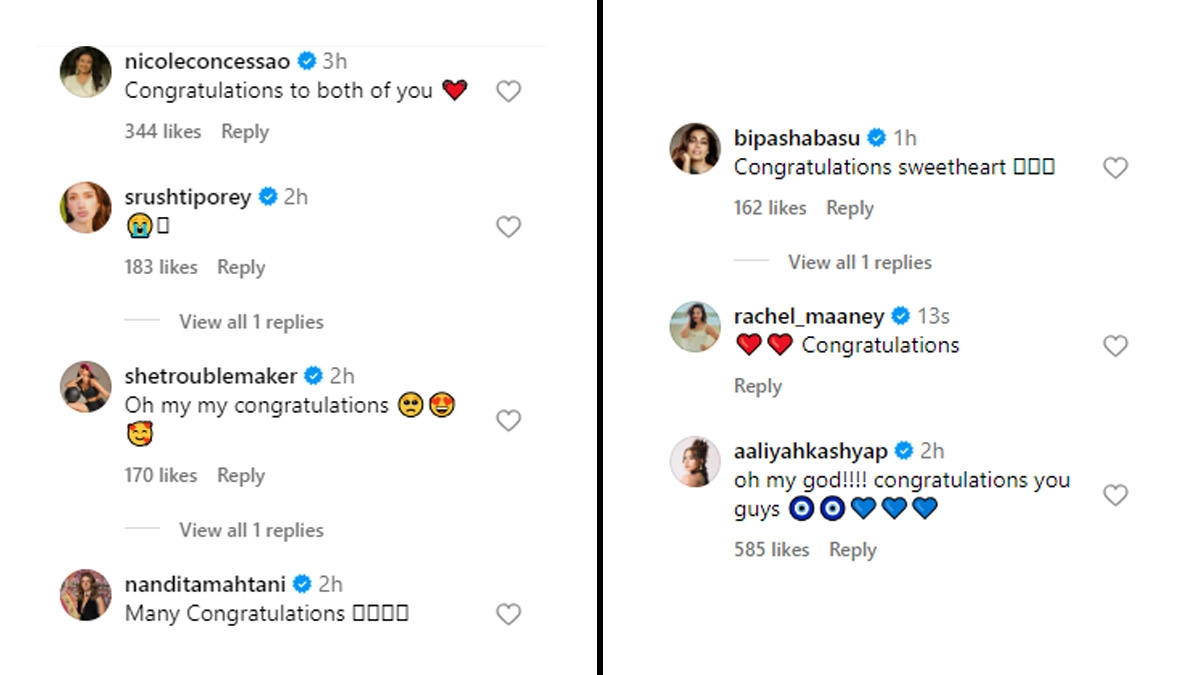
Task: Like nicoleconcessao's comment with the heart
Action: (x=509, y=92)
